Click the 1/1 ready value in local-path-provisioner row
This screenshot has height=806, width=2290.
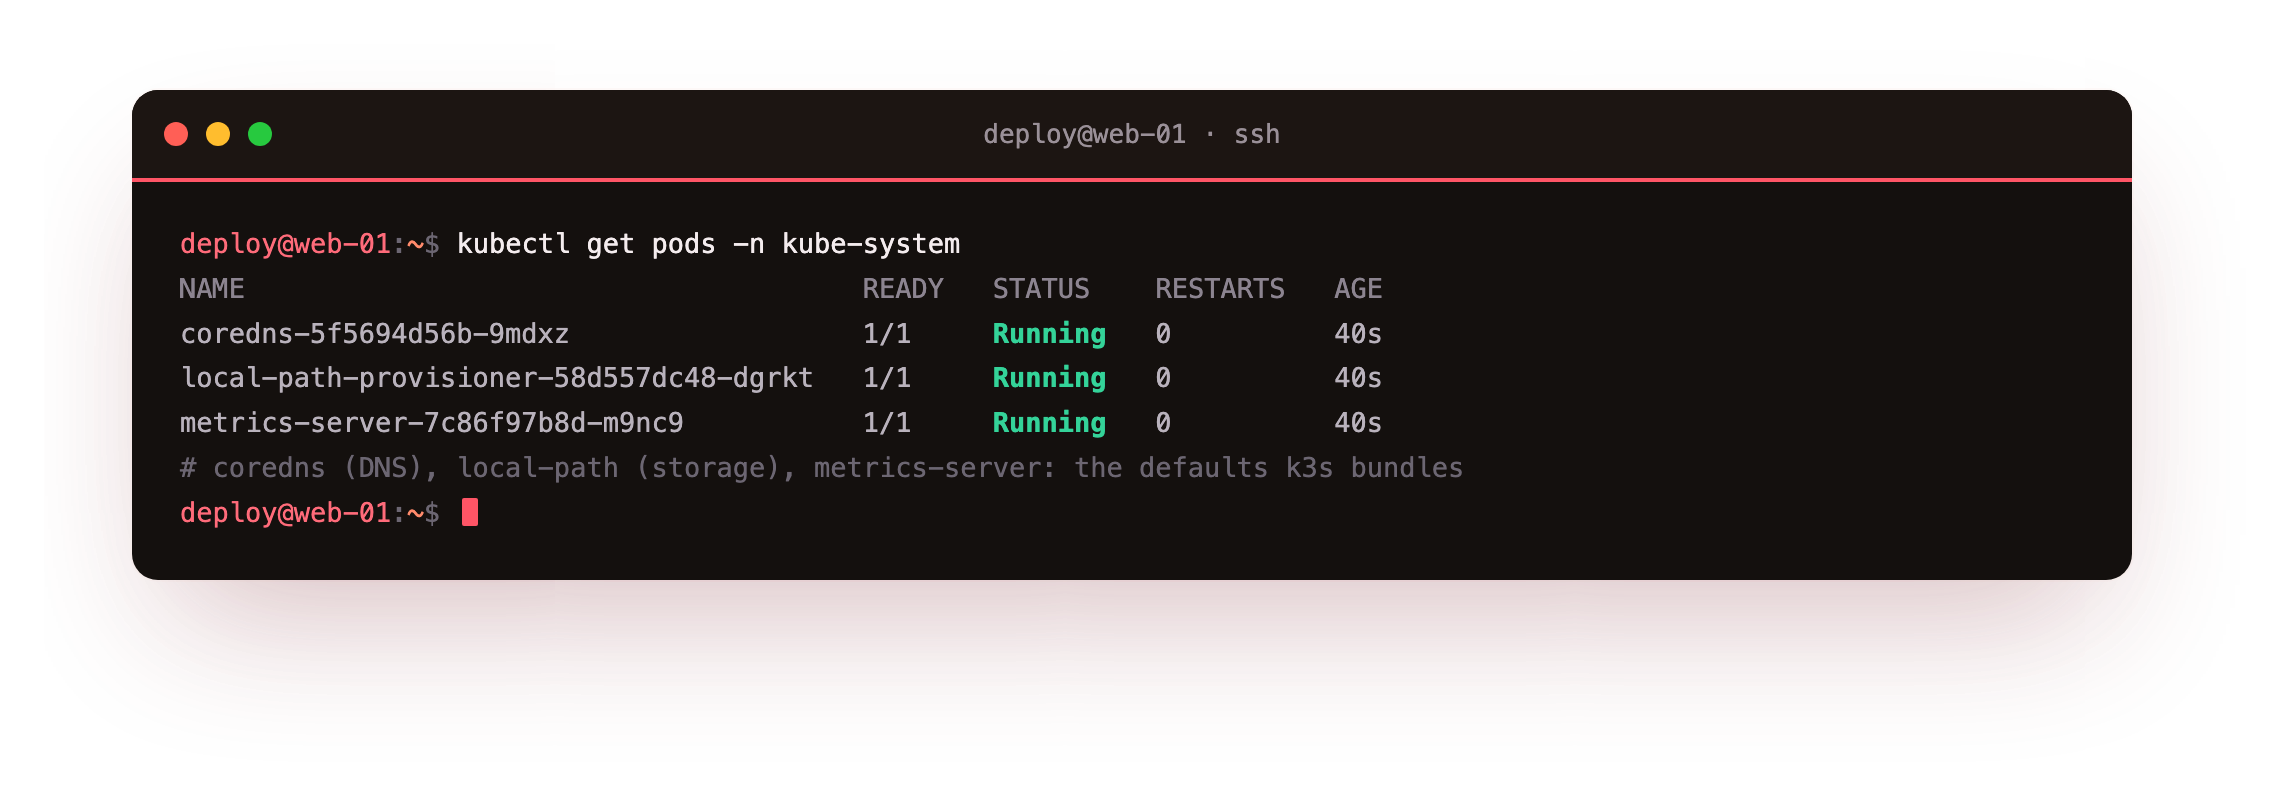pos(887,378)
